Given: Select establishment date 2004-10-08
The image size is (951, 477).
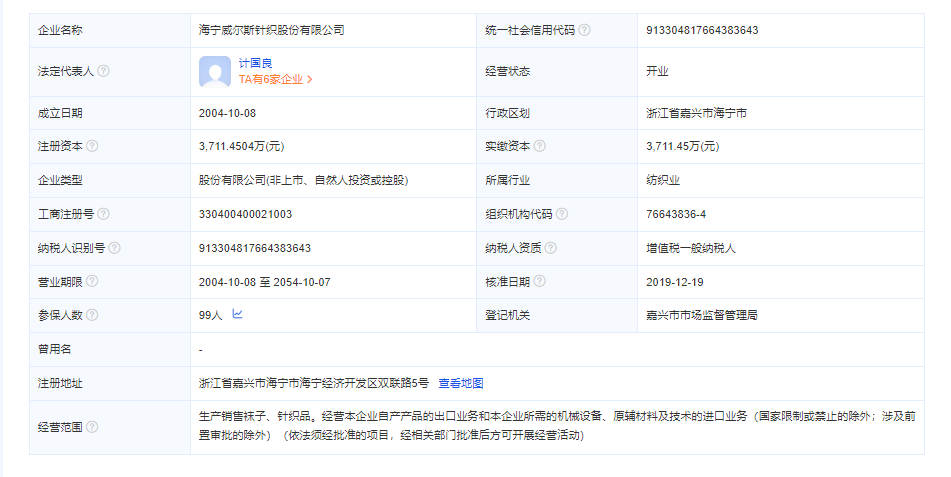Looking at the screenshot, I should [227, 113].
